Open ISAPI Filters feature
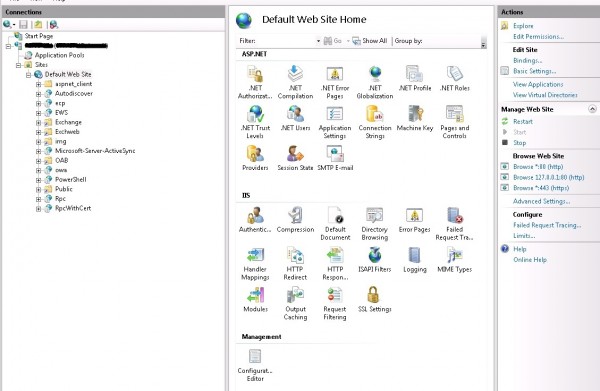 coord(375,259)
